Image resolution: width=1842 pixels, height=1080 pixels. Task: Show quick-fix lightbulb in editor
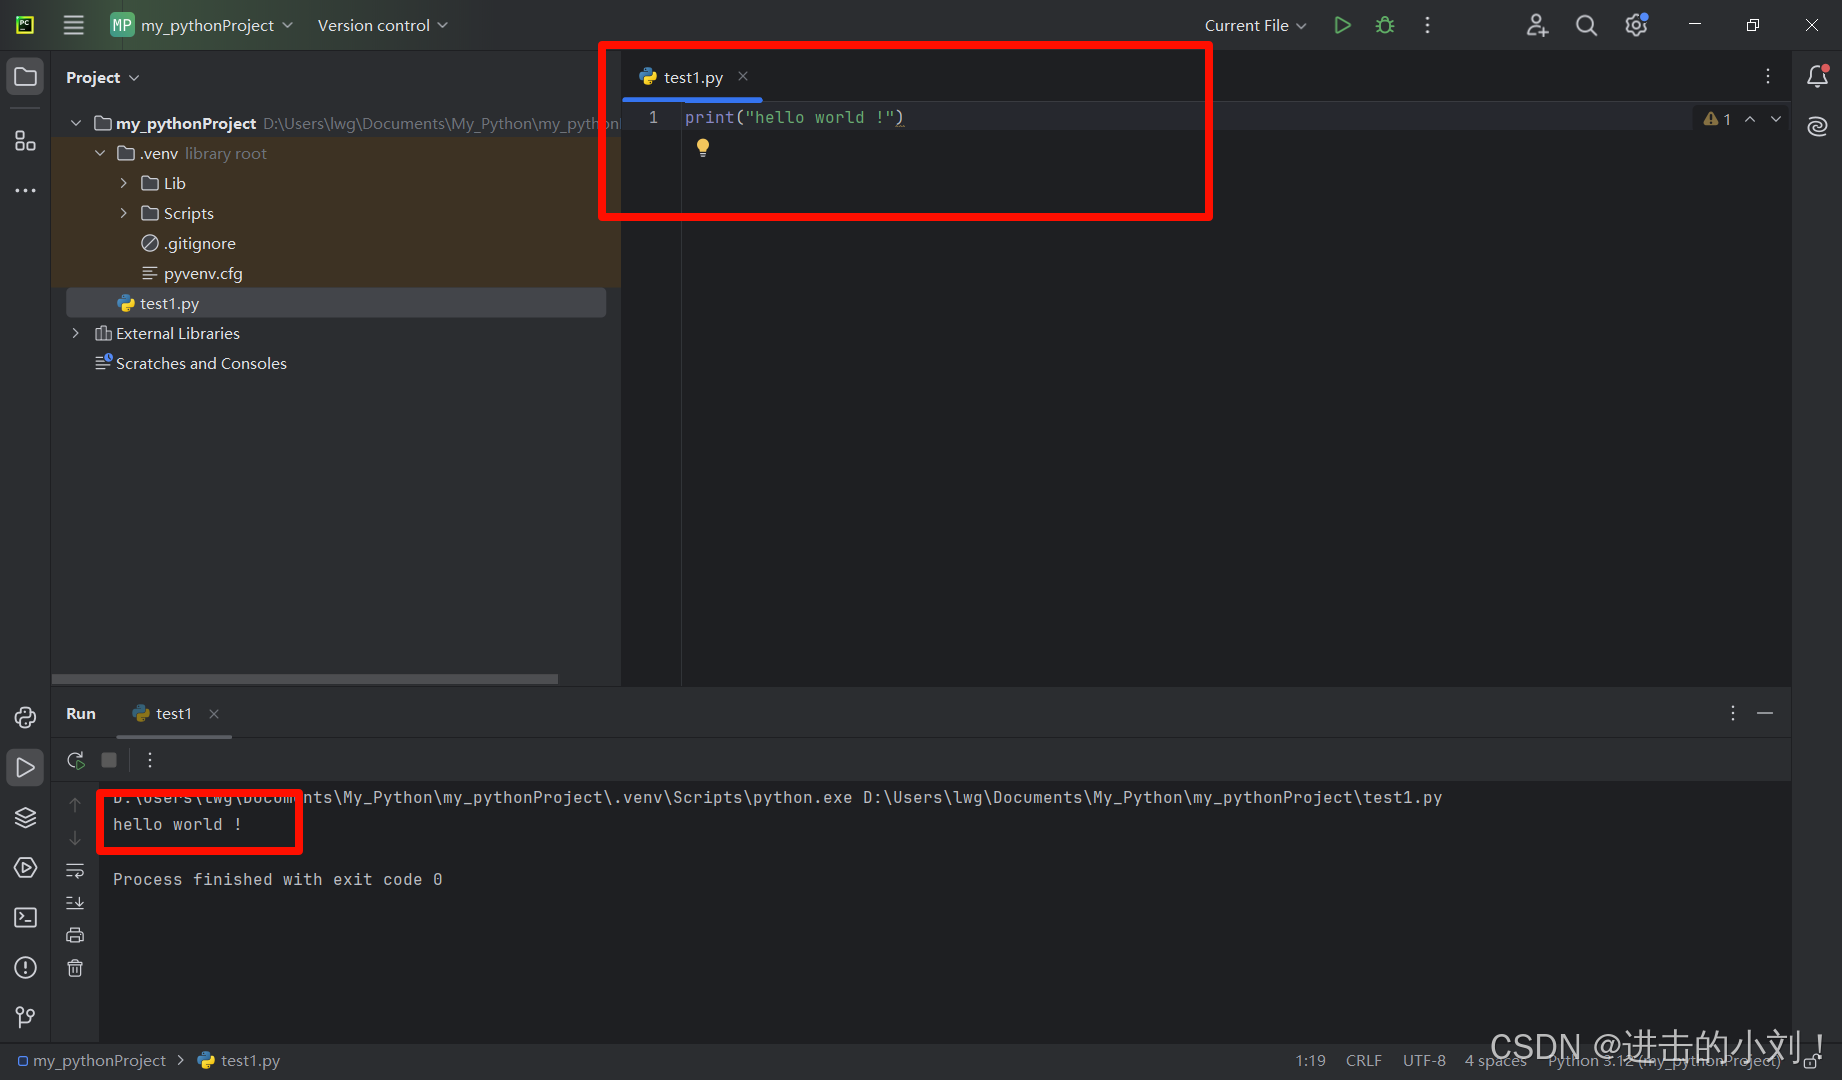coord(703,148)
